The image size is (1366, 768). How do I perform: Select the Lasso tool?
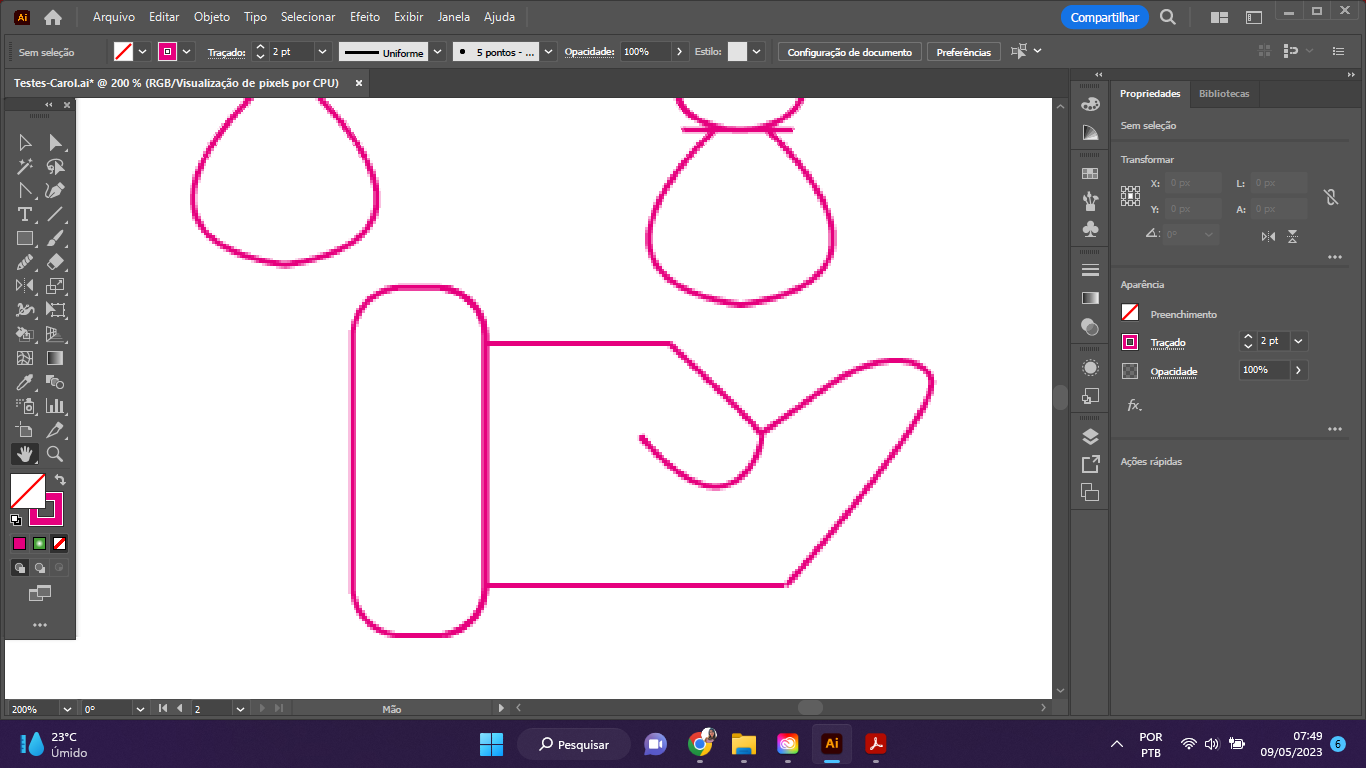(x=55, y=166)
